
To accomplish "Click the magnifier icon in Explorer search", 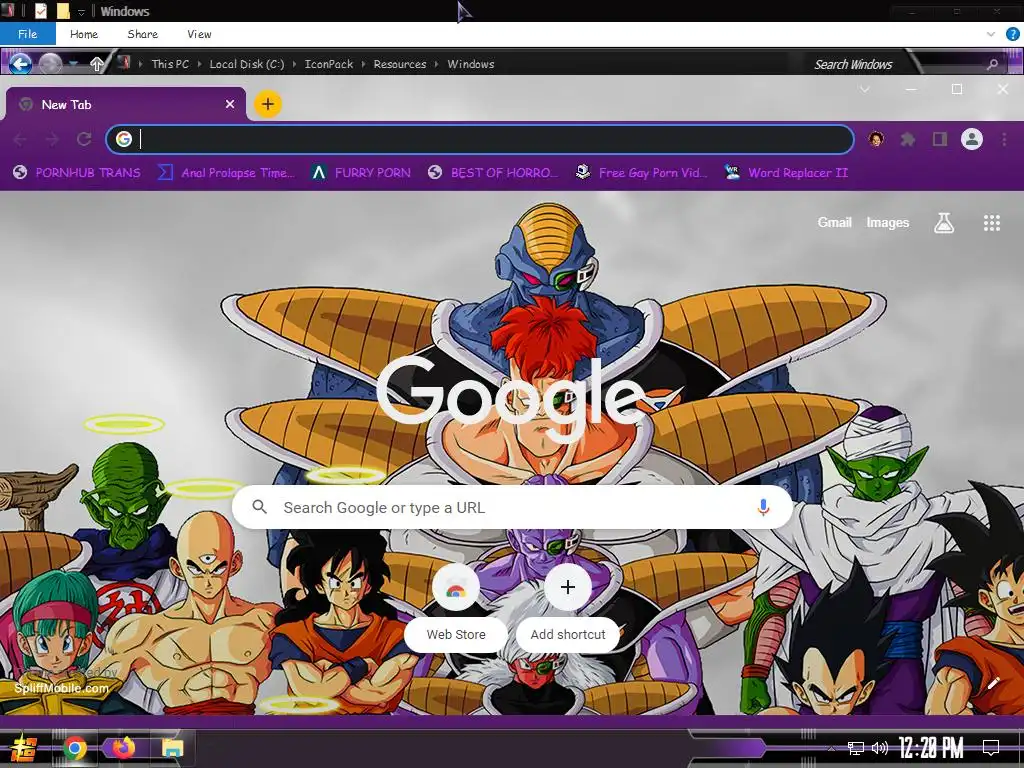I will 993,64.
